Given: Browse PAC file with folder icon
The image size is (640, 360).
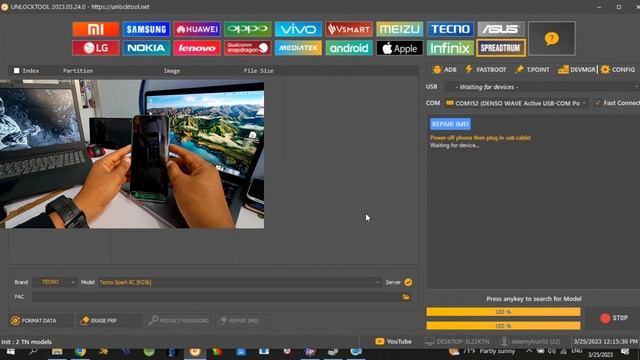Looking at the screenshot, I should tap(406, 297).
